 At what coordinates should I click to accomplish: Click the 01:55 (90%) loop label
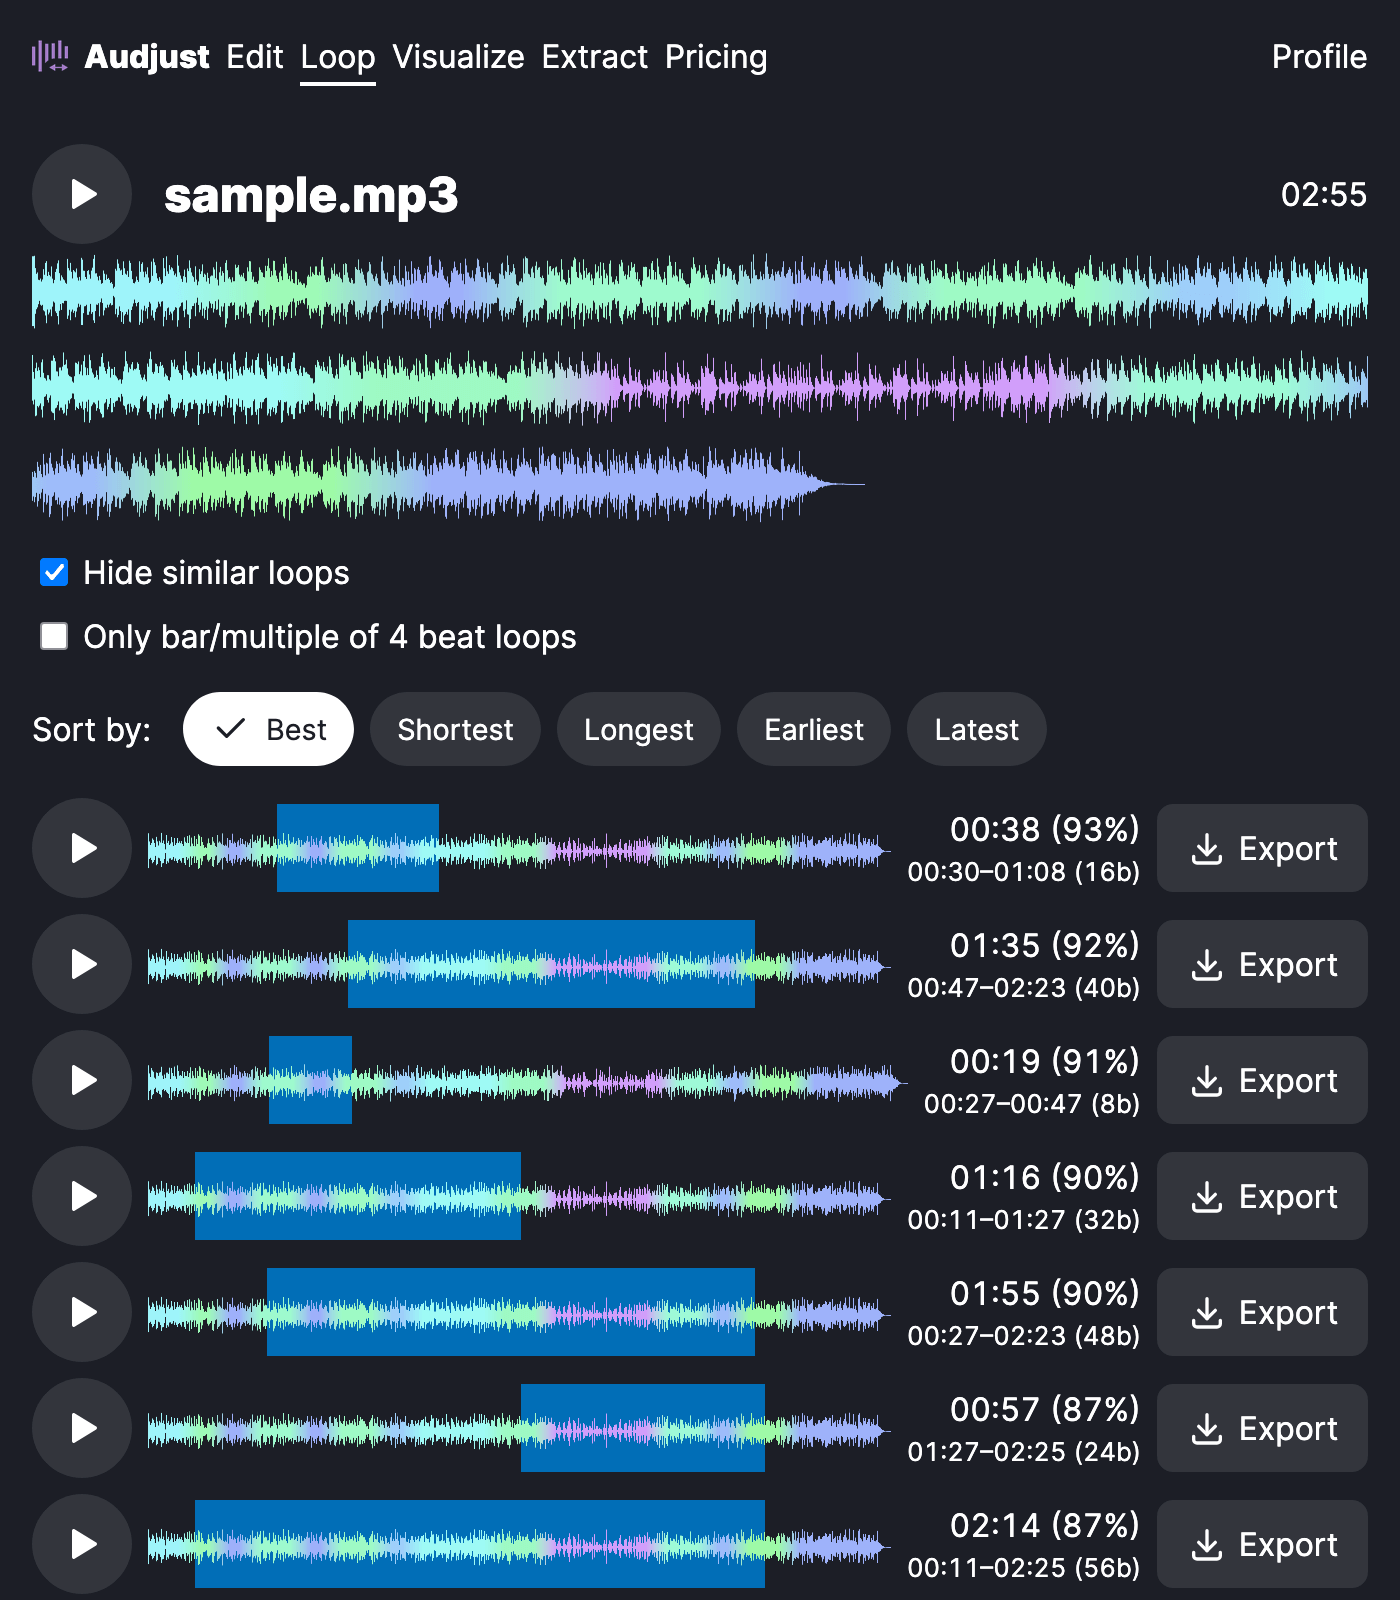1045,1293
